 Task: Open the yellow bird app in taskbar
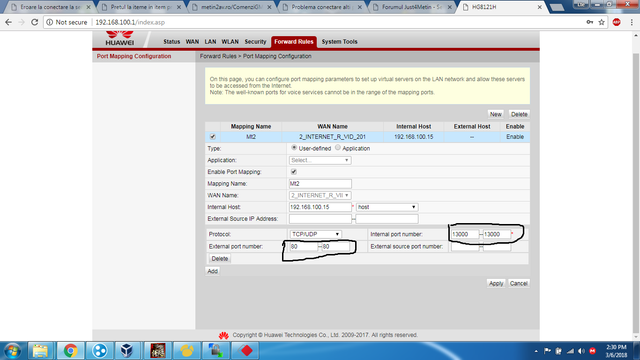187,351
